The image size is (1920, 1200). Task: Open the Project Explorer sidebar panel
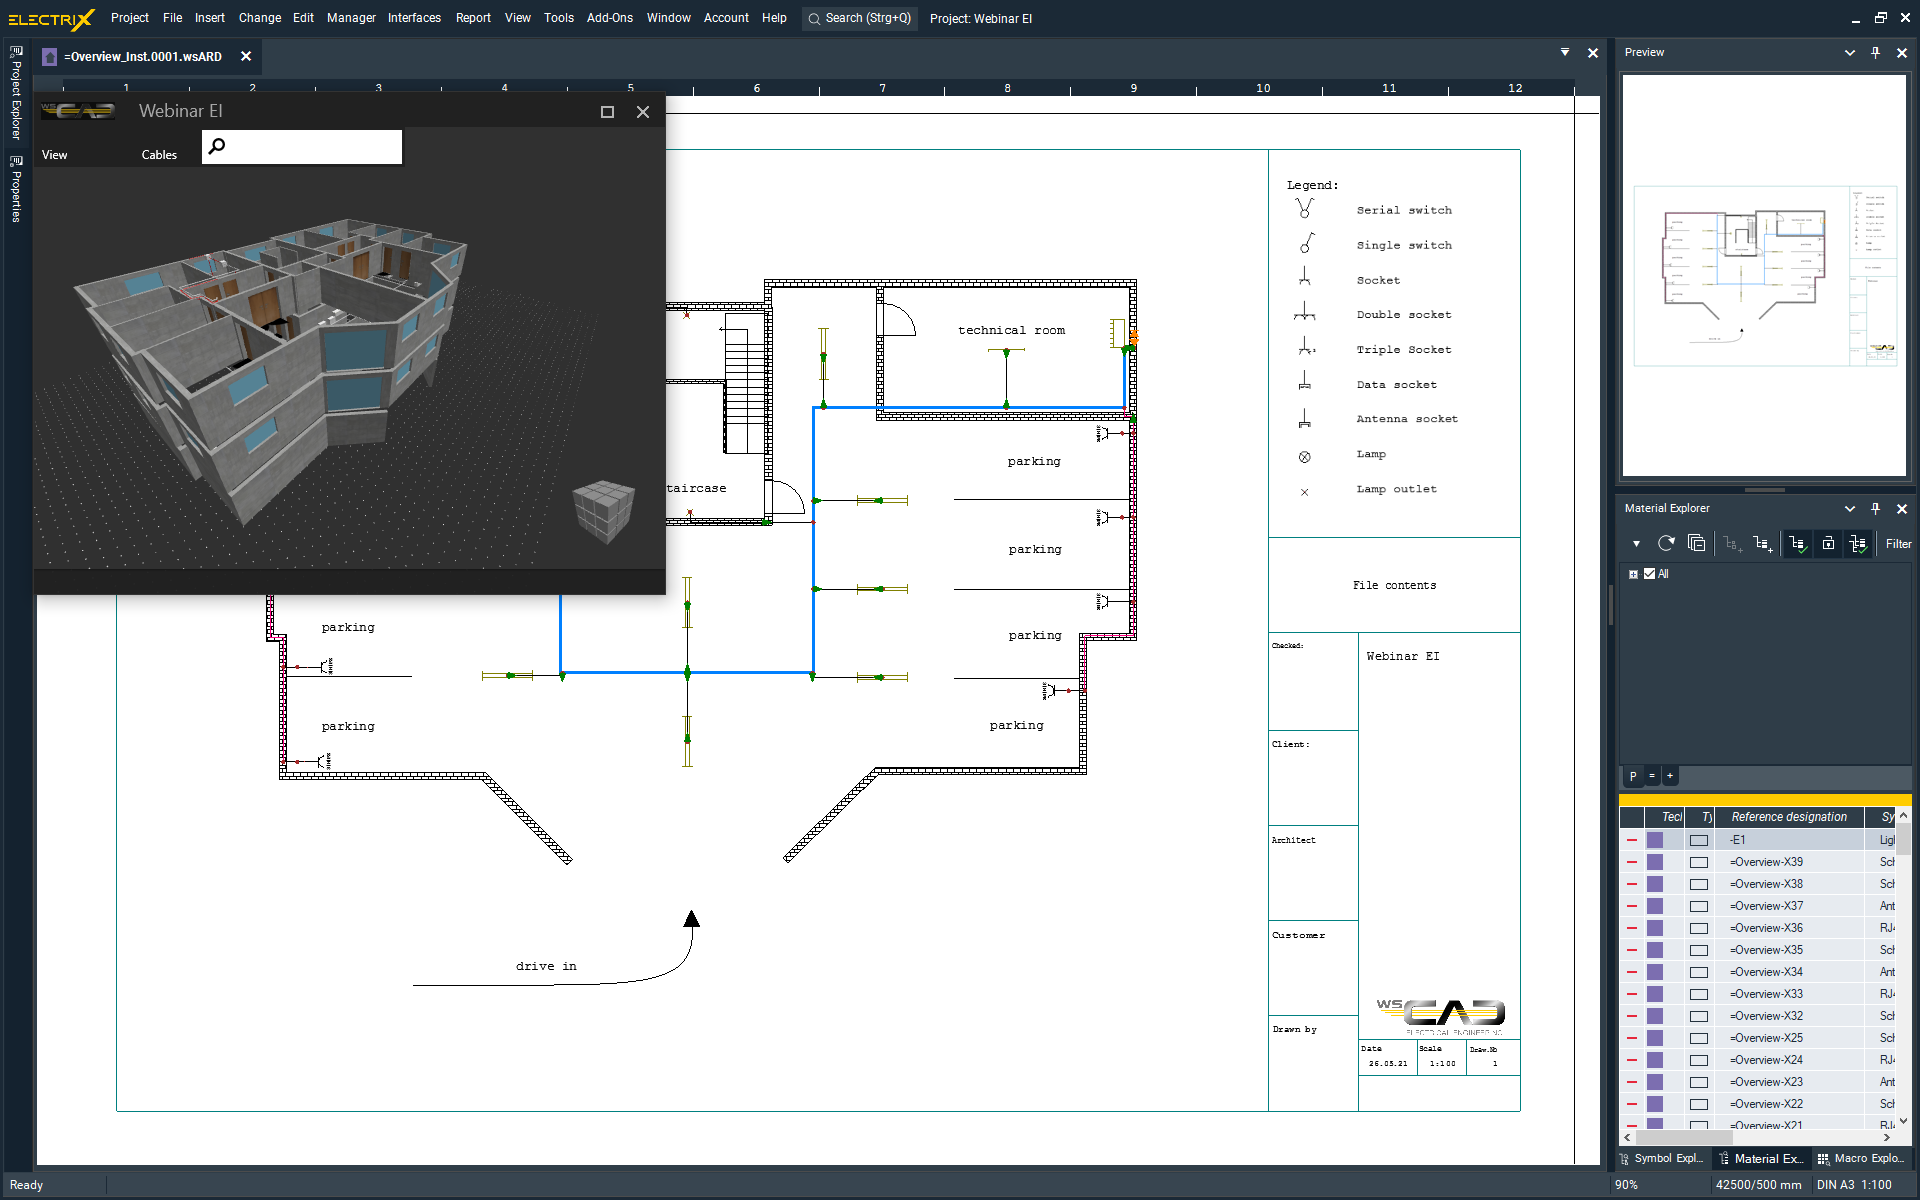[15, 100]
